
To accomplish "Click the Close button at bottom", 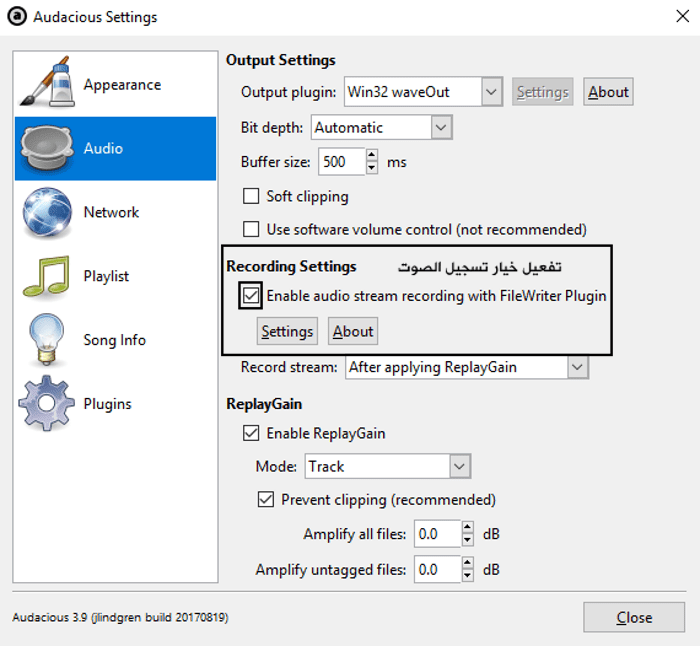I will click(634, 617).
